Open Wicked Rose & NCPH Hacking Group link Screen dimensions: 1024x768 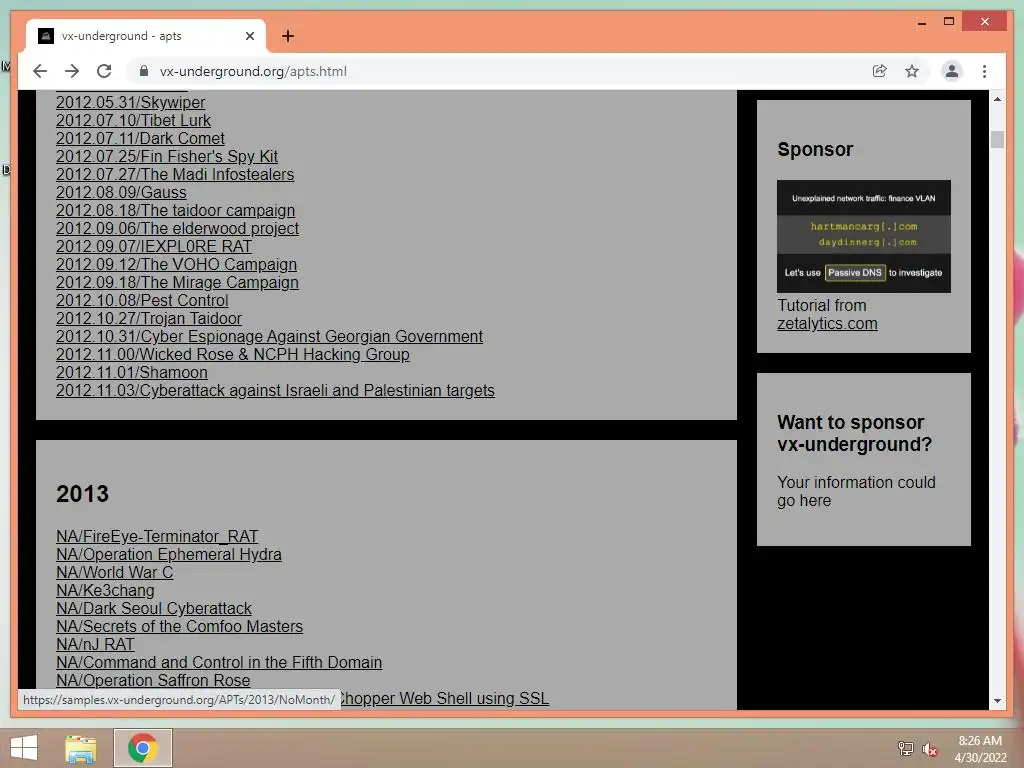click(x=233, y=354)
